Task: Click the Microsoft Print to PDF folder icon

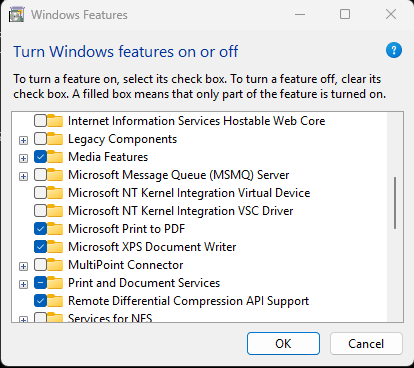Action: point(55,229)
